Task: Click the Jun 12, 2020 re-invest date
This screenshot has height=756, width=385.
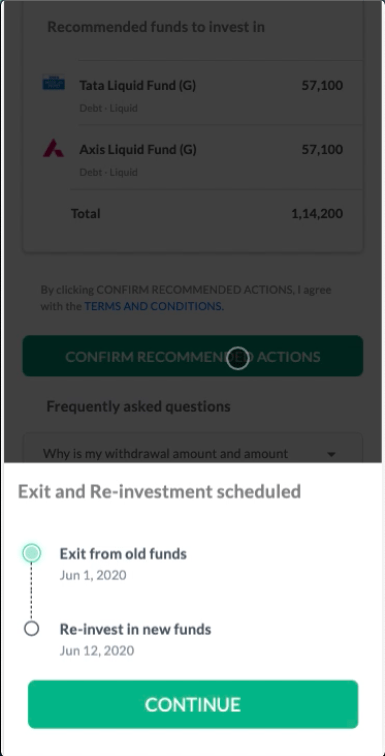Action: pos(97,650)
